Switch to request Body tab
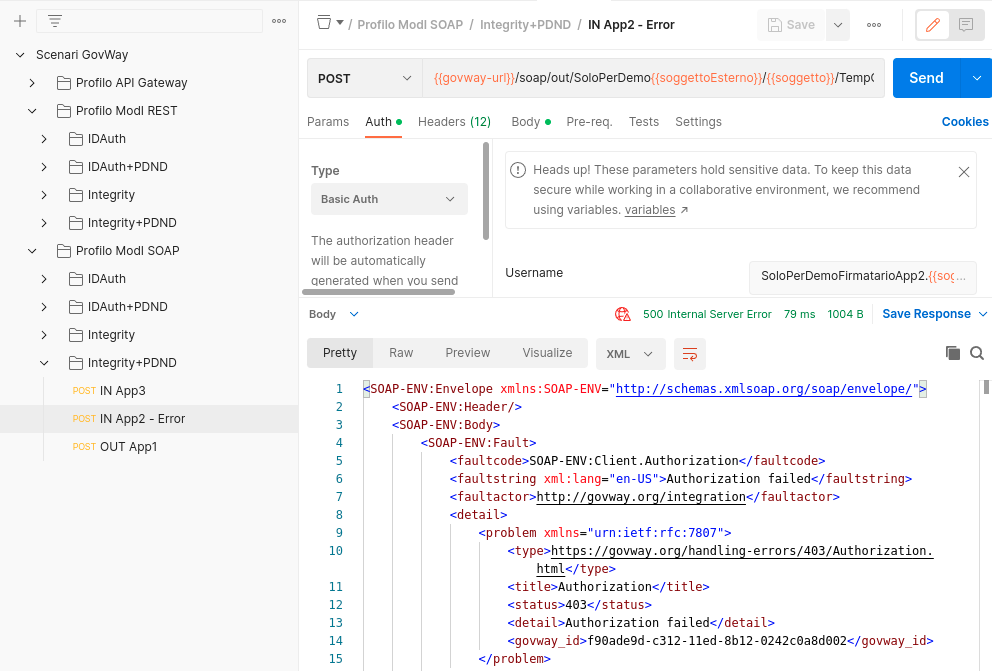Viewport: 992px width, 671px height. pos(531,121)
